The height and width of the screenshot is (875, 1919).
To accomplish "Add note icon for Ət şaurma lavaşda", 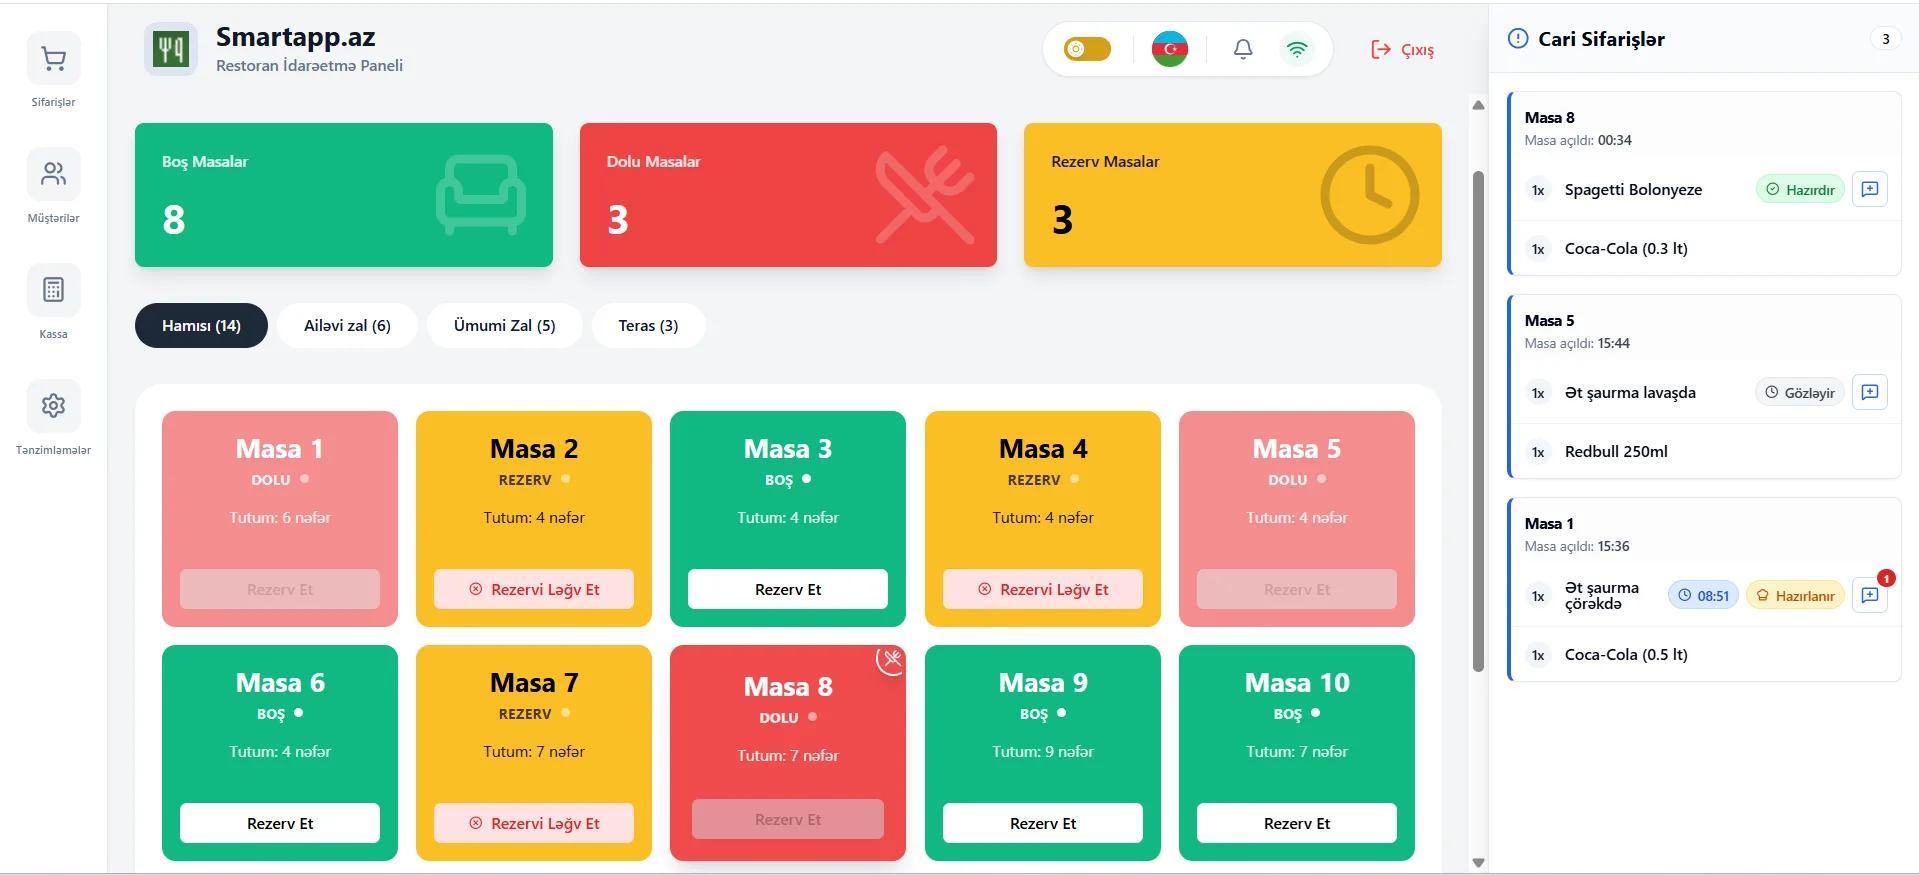I will tap(1870, 392).
